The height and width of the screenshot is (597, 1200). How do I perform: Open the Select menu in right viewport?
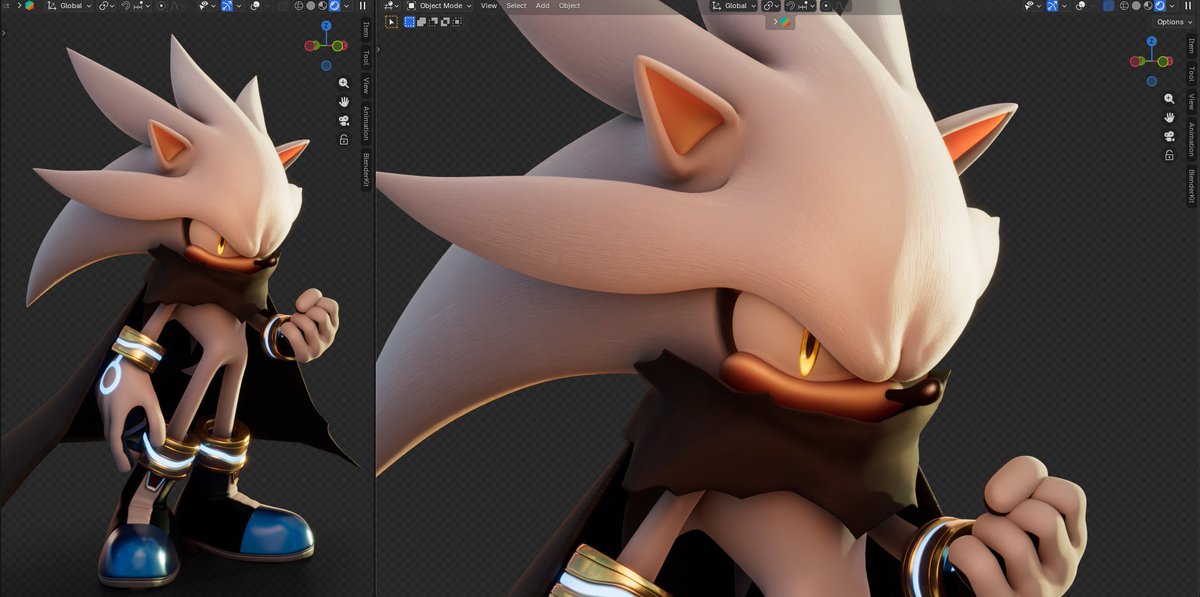pyautogui.click(x=516, y=6)
